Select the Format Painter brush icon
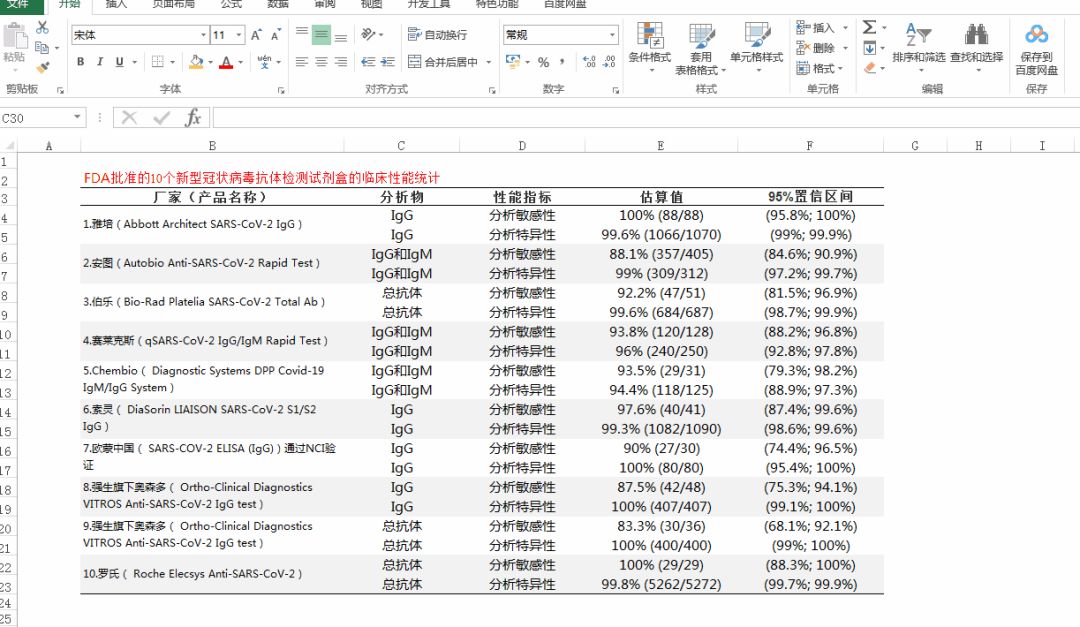1080x627 pixels. tap(42, 67)
